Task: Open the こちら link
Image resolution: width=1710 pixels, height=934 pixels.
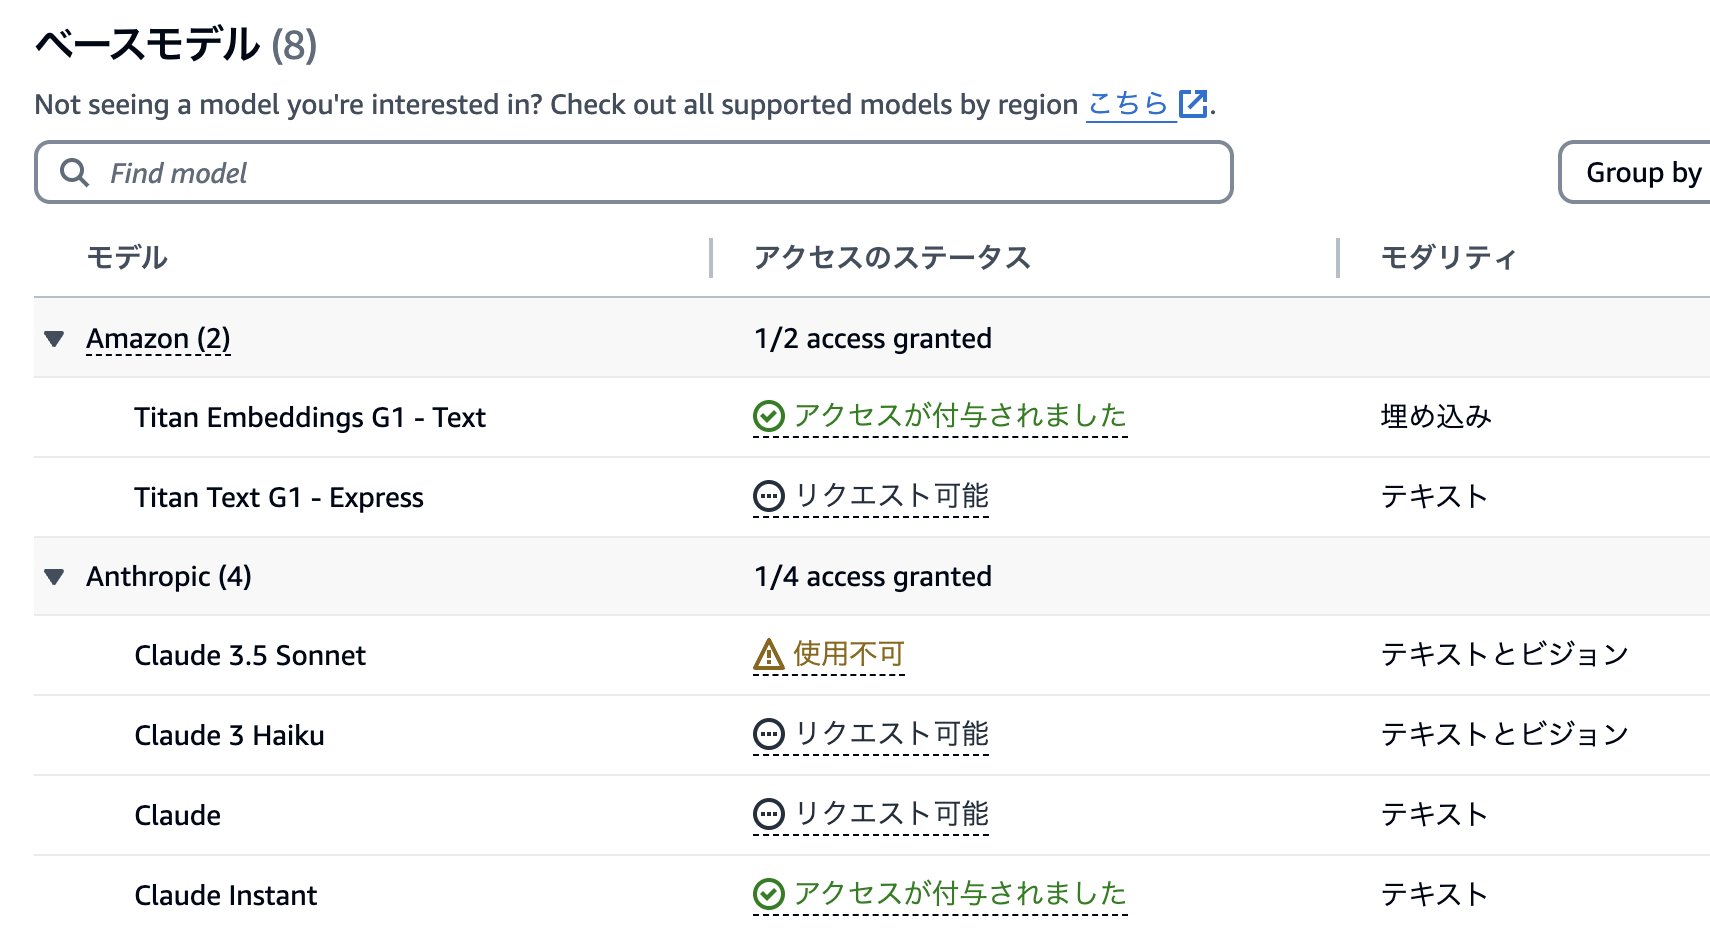Action: (x=1127, y=103)
